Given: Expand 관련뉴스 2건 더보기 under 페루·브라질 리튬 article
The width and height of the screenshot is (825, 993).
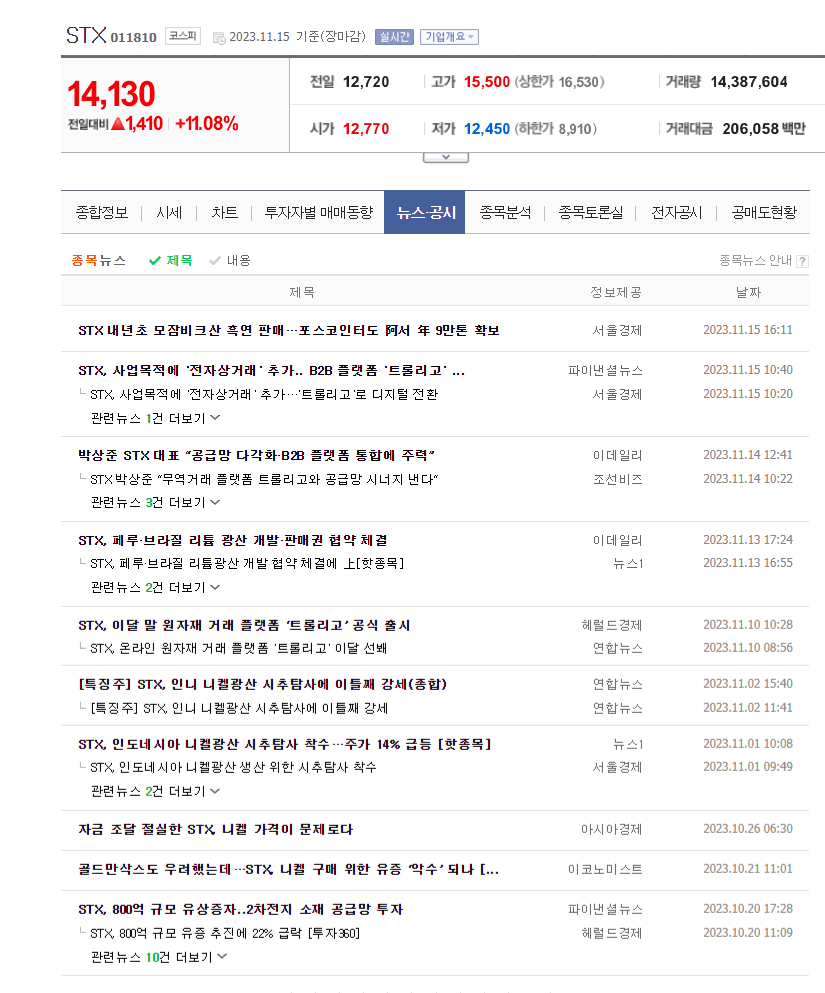Looking at the screenshot, I should [x=156, y=587].
